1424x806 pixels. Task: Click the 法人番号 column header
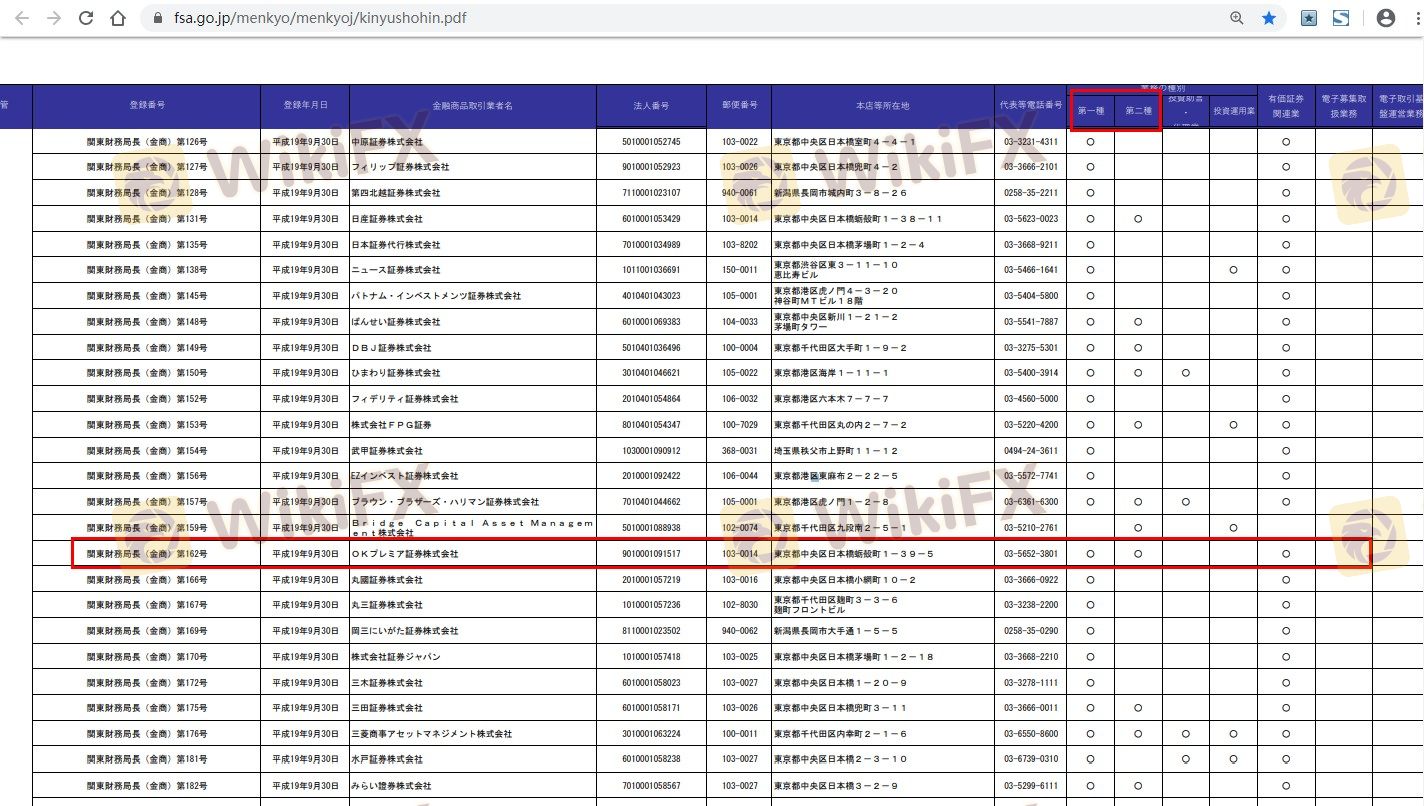[651, 105]
